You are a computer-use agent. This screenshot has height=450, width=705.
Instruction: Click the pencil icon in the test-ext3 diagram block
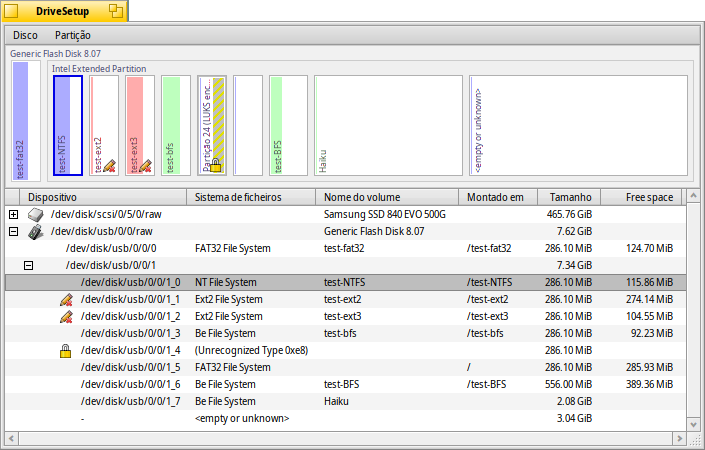145,165
